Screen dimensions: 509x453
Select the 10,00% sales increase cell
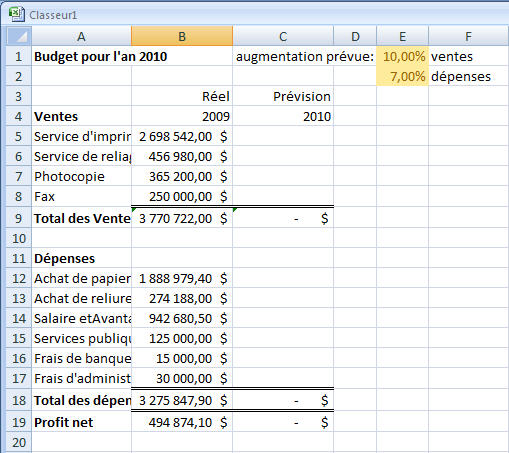[x=403, y=56]
